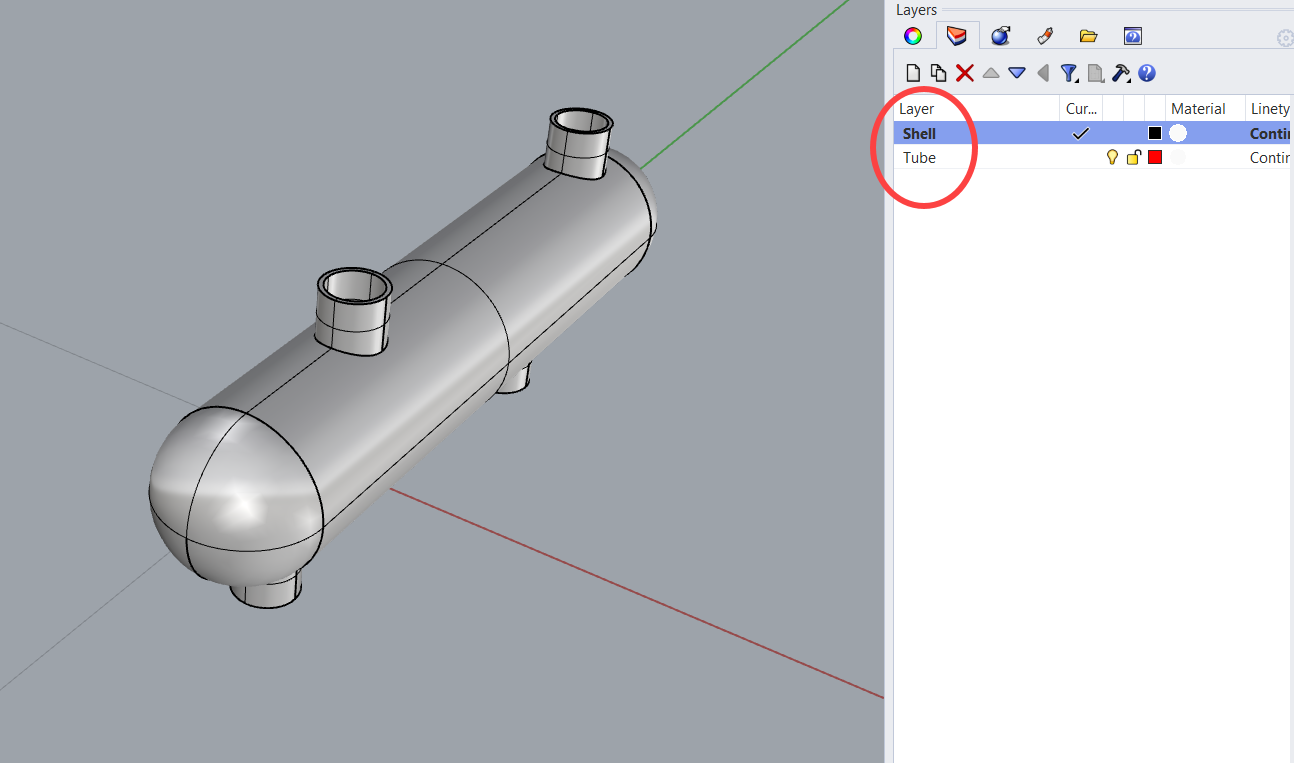Toggle the Tube layer's lightbulb visibility
The height and width of the screenshot is (763, 1294).
1111,157
